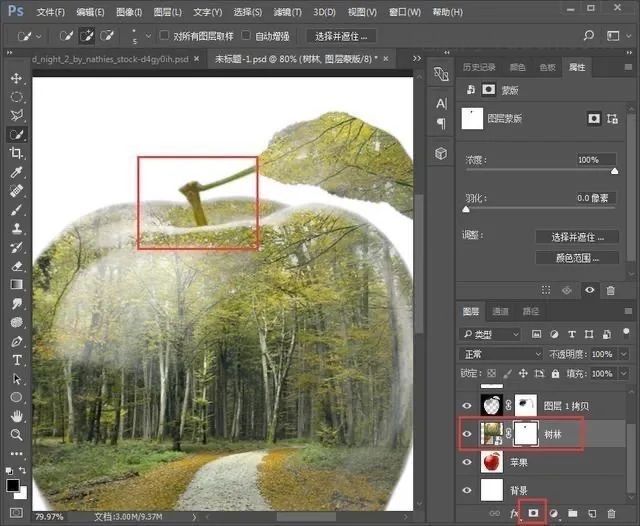Switch to the 通道 tab
The image size is (640, 526).
point(501,311)
